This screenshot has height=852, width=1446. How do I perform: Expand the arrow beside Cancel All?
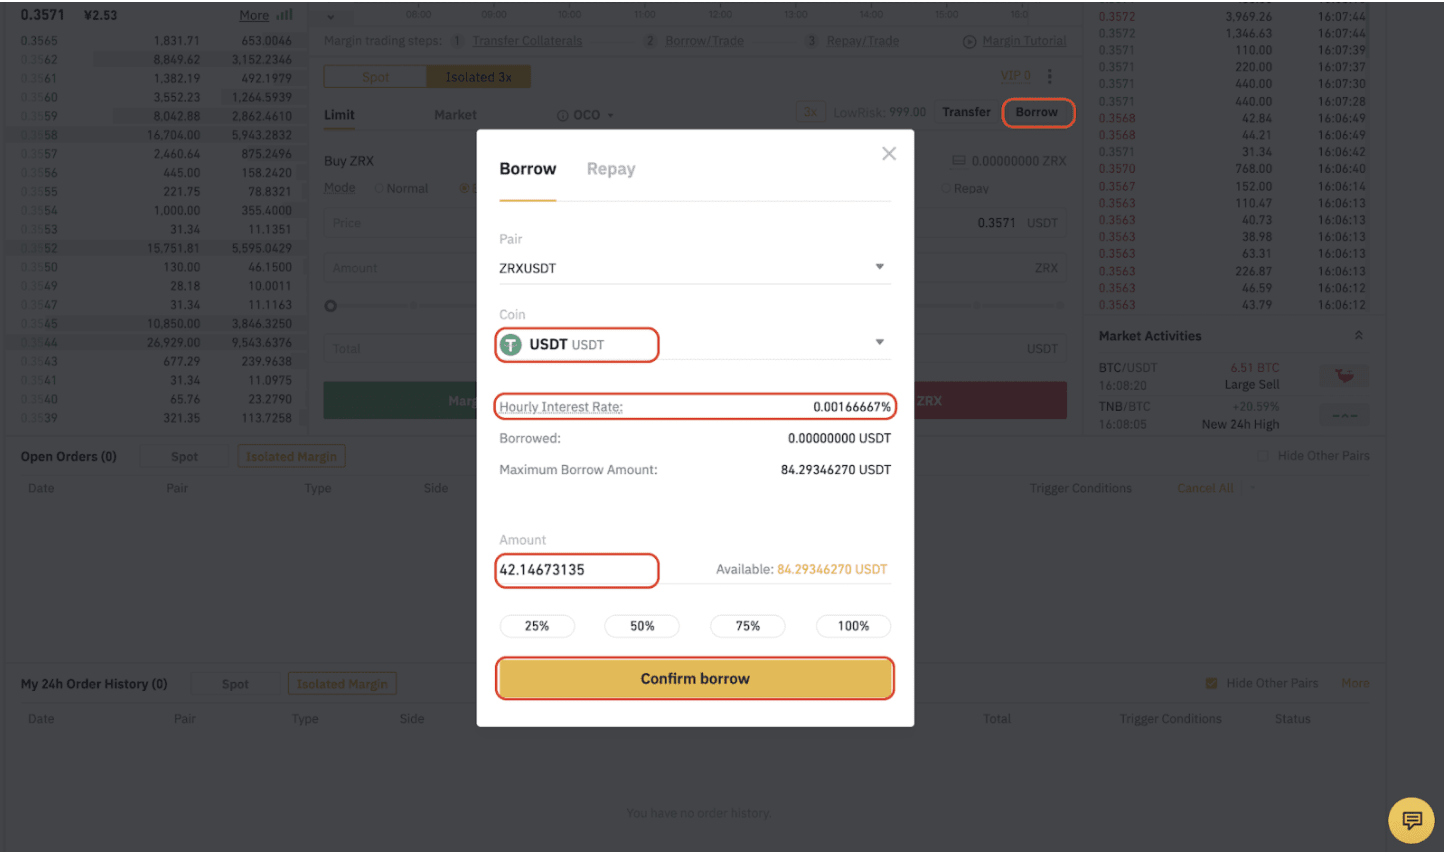[1251, 489]
